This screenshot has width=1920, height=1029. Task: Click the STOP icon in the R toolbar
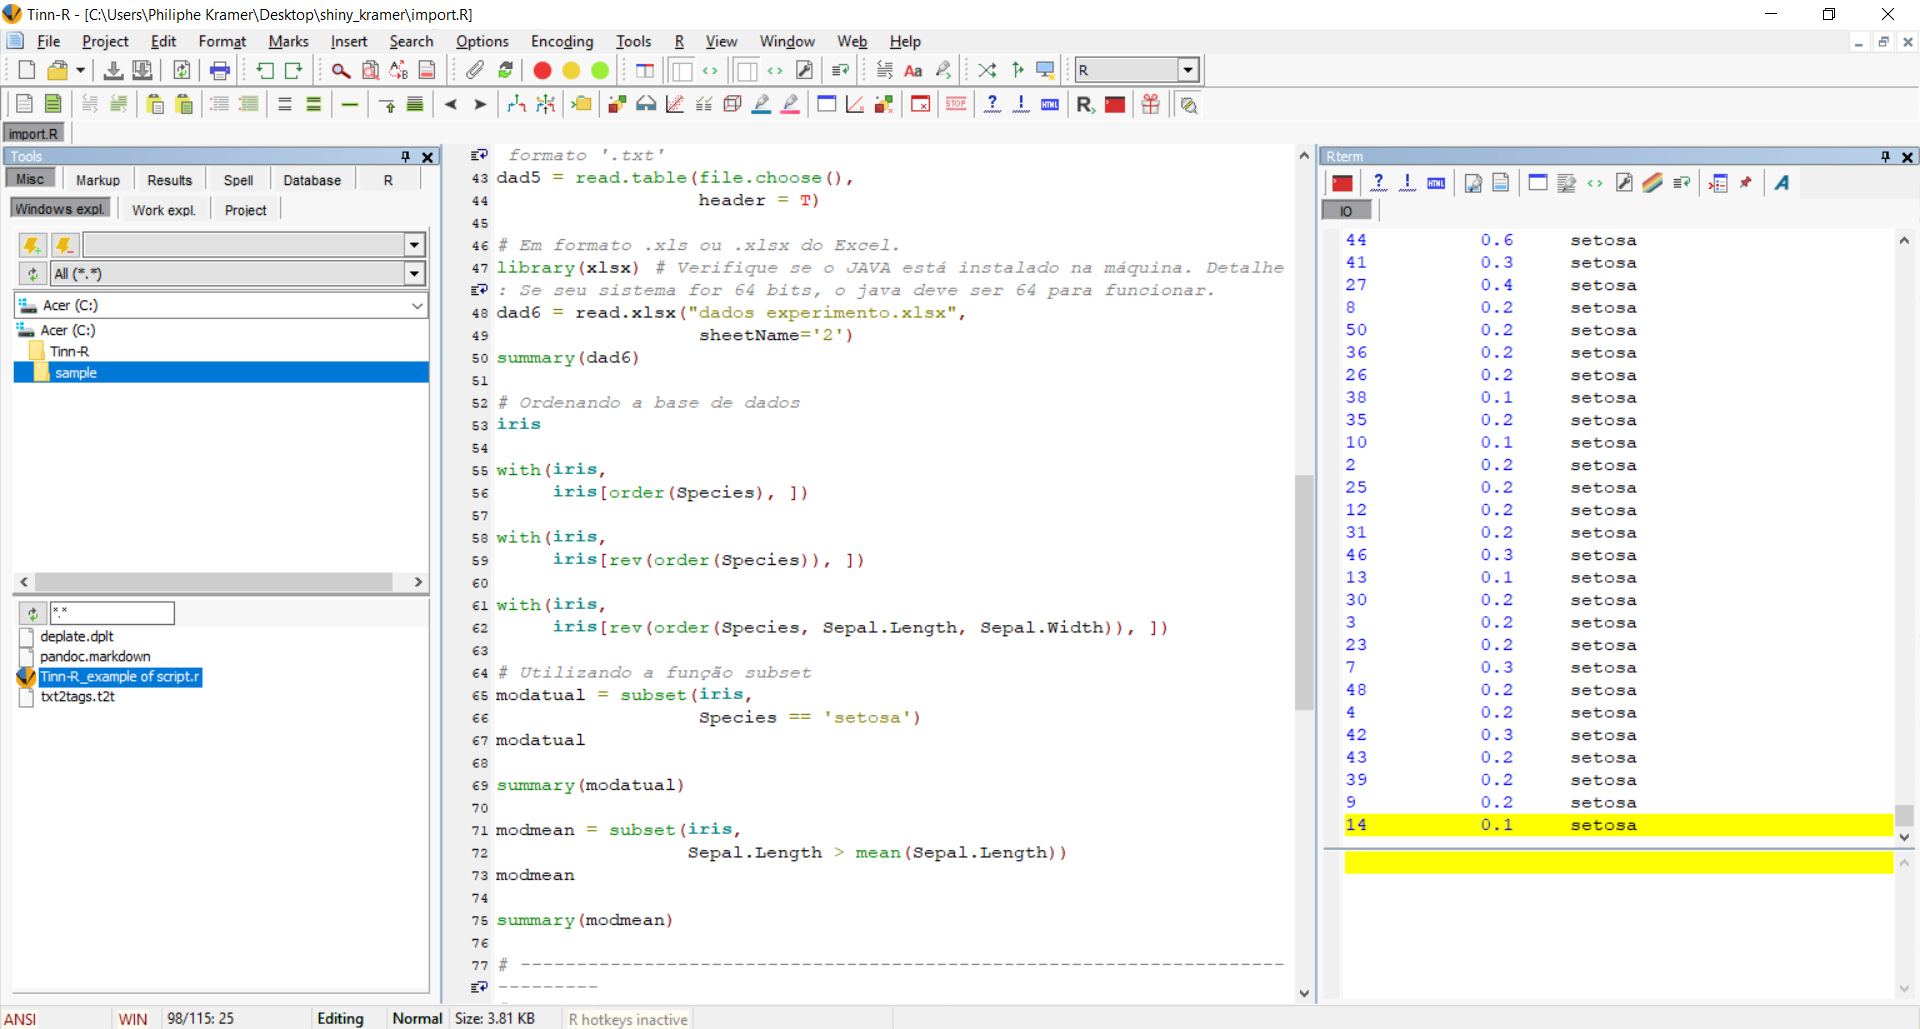pos(956,104)
